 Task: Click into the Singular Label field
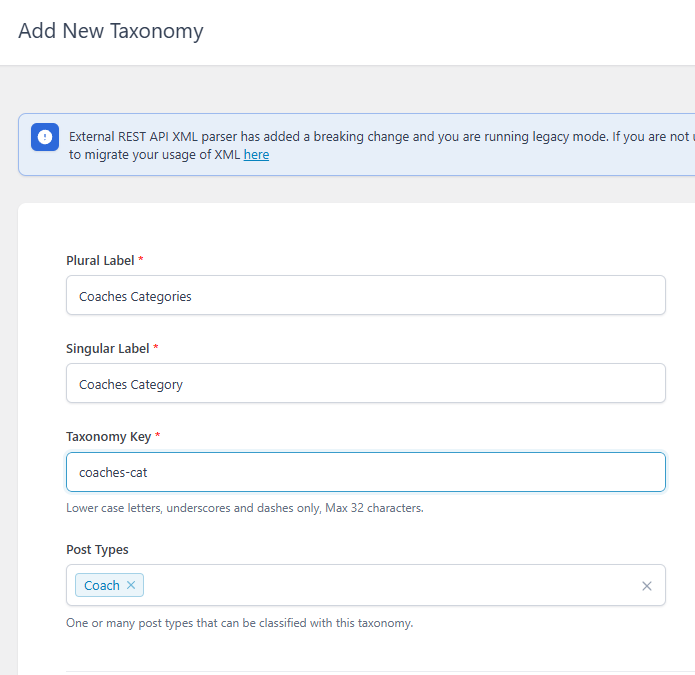click(366, 384)
